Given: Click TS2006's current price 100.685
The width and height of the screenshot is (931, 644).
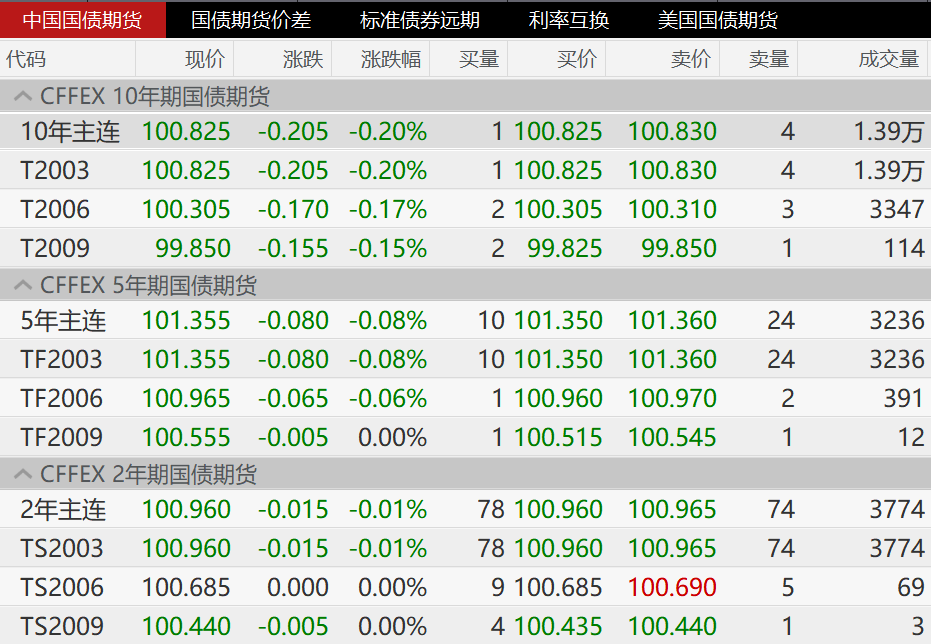Looking at the screenshot, I should [186, 587].
